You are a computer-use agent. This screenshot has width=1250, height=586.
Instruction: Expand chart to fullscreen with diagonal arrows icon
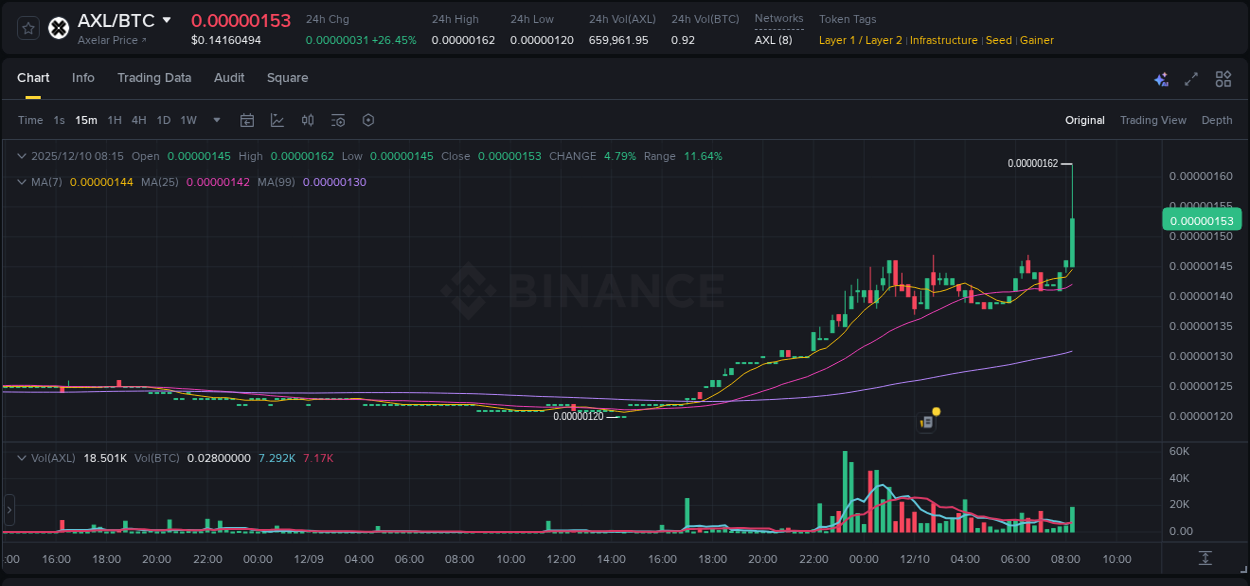click(1190, 78)
